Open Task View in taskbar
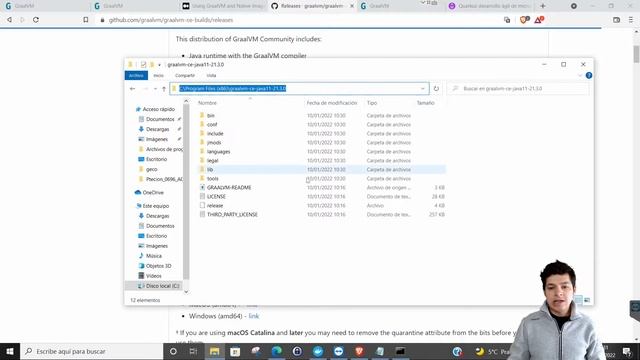This screenshot has width=640, height=360. (193, 351)
